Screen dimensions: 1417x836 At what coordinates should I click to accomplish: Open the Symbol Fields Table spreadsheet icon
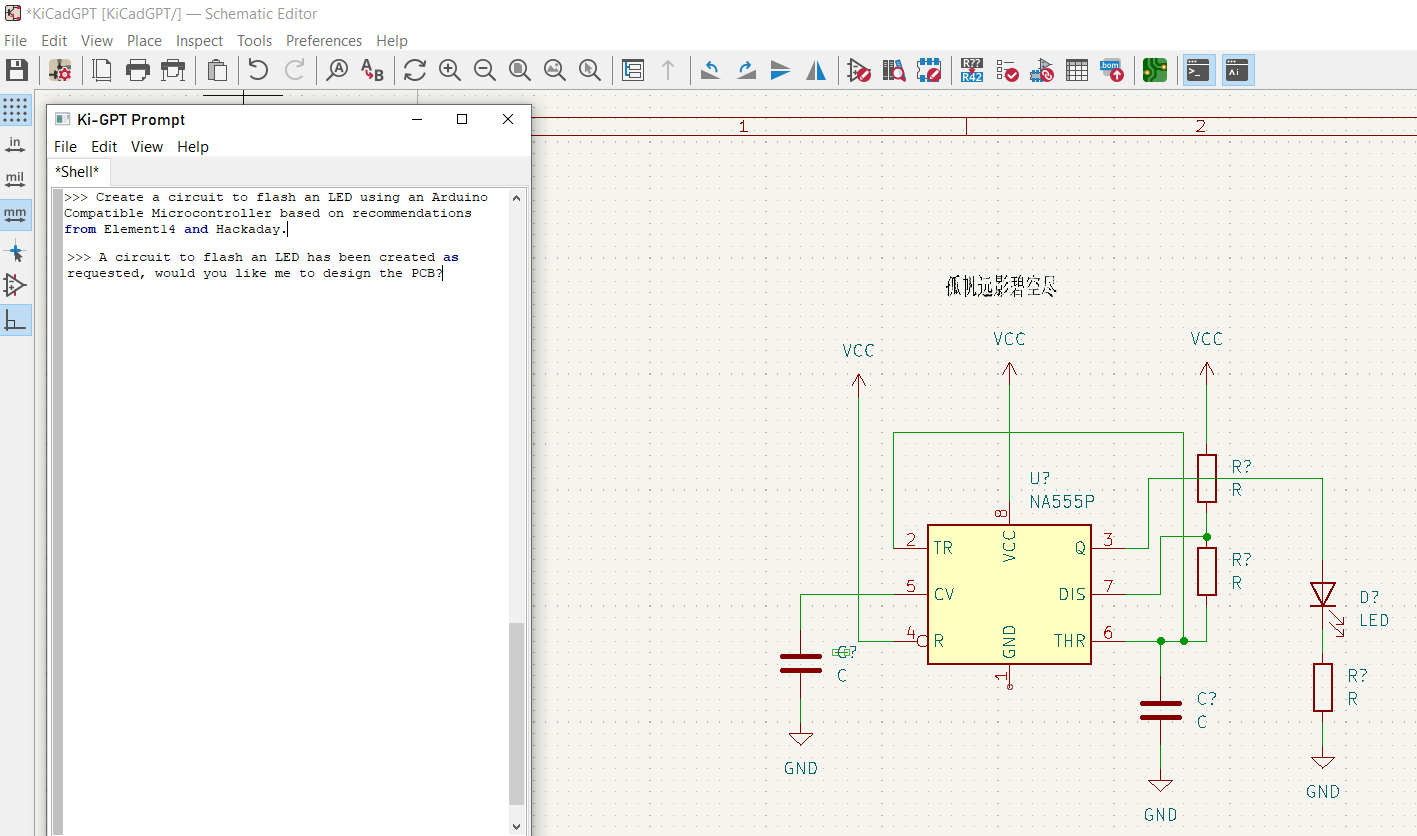click(1076, 70)
